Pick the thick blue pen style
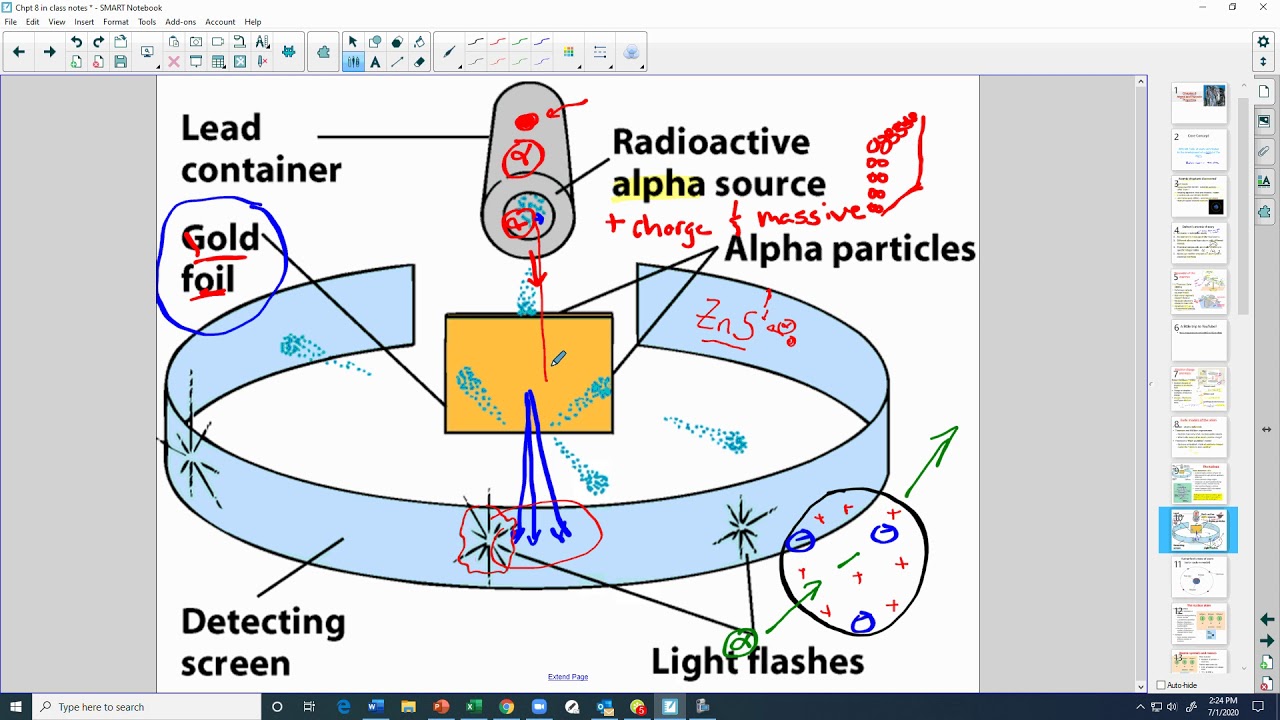 [x=542, y=42]
